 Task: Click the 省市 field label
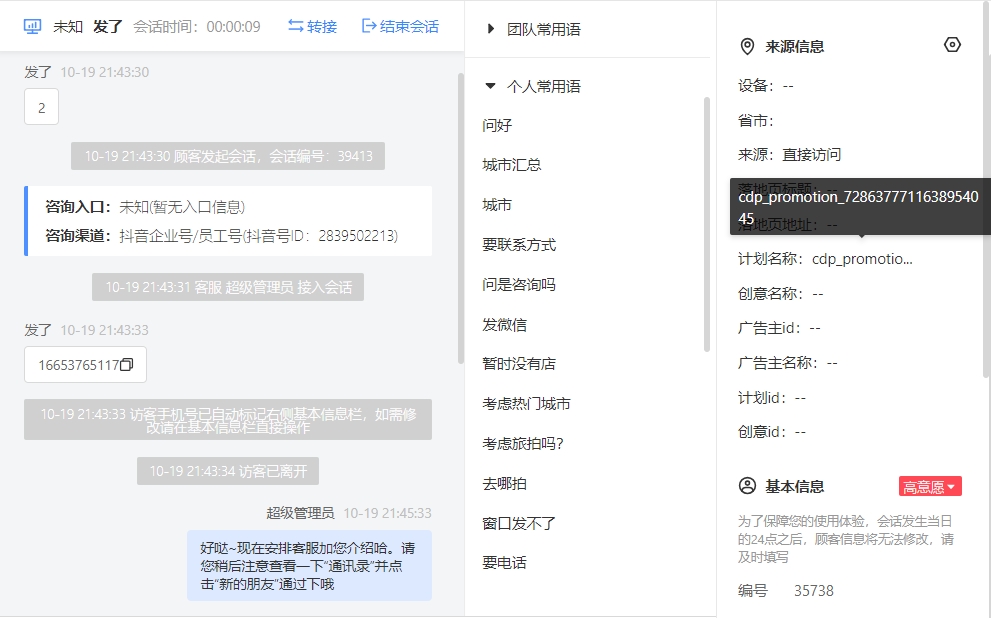coord(756,120)
